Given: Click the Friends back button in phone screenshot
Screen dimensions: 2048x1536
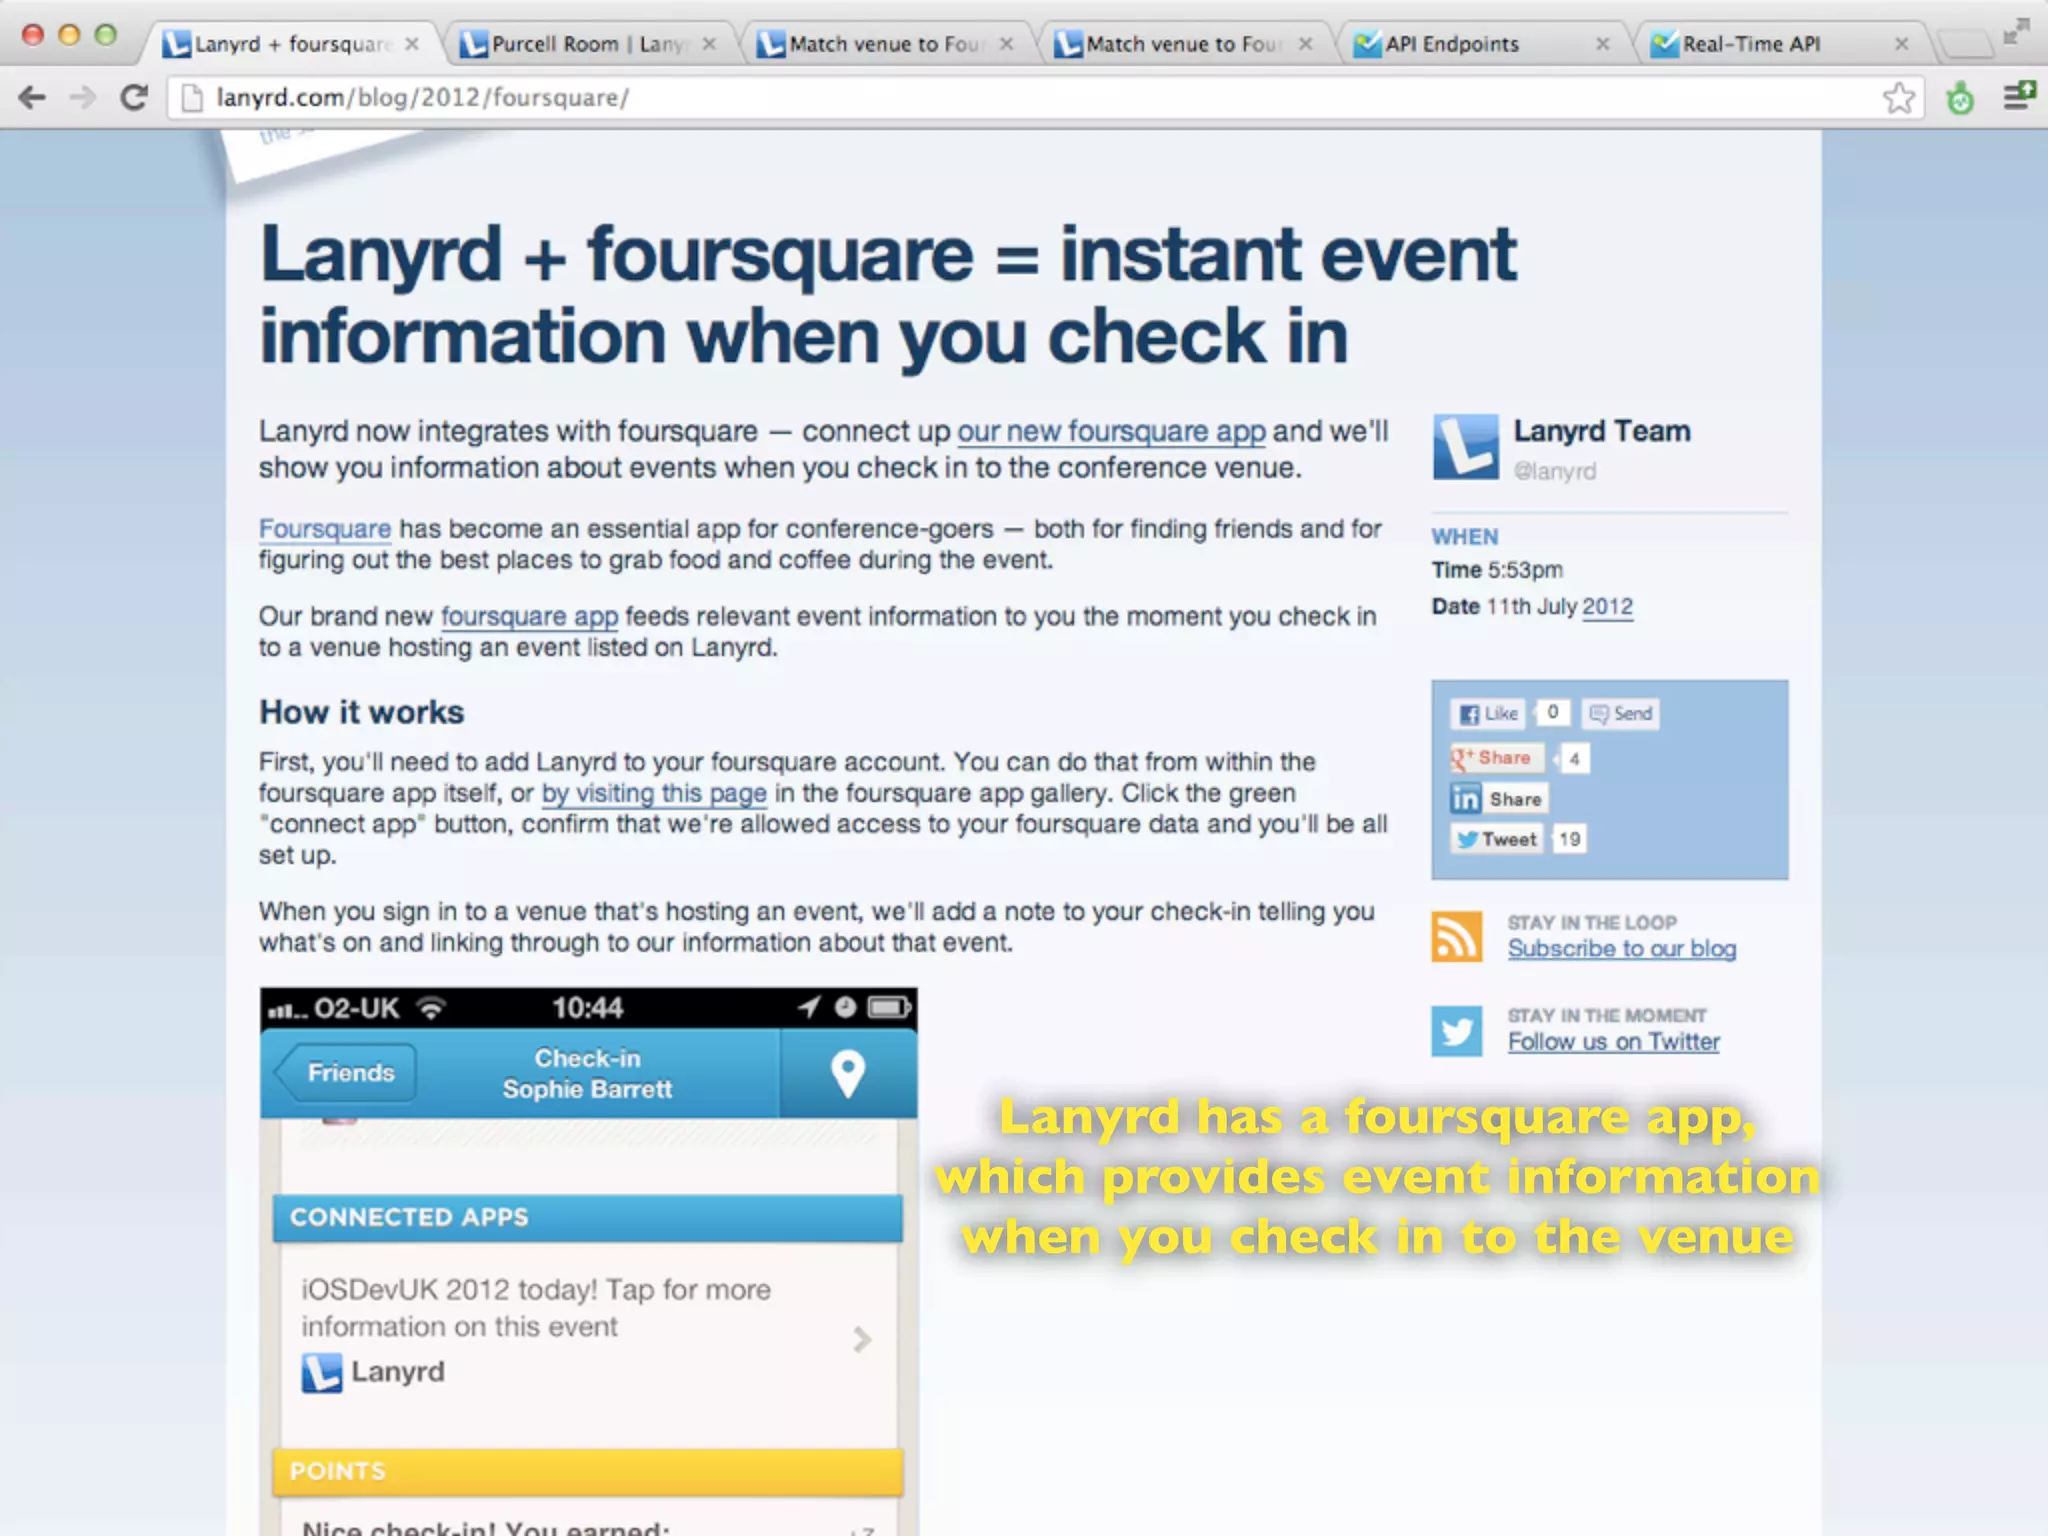Looking at the screenshot, I should pos(346,1073).
